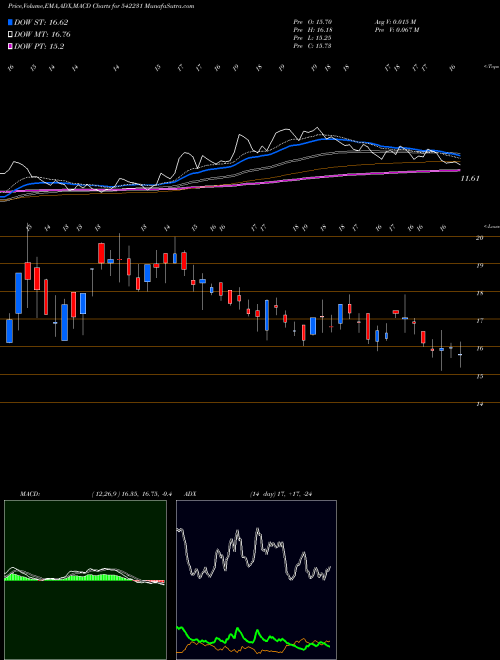Click the 'Pre L: 15.25' value

[313, 38]
